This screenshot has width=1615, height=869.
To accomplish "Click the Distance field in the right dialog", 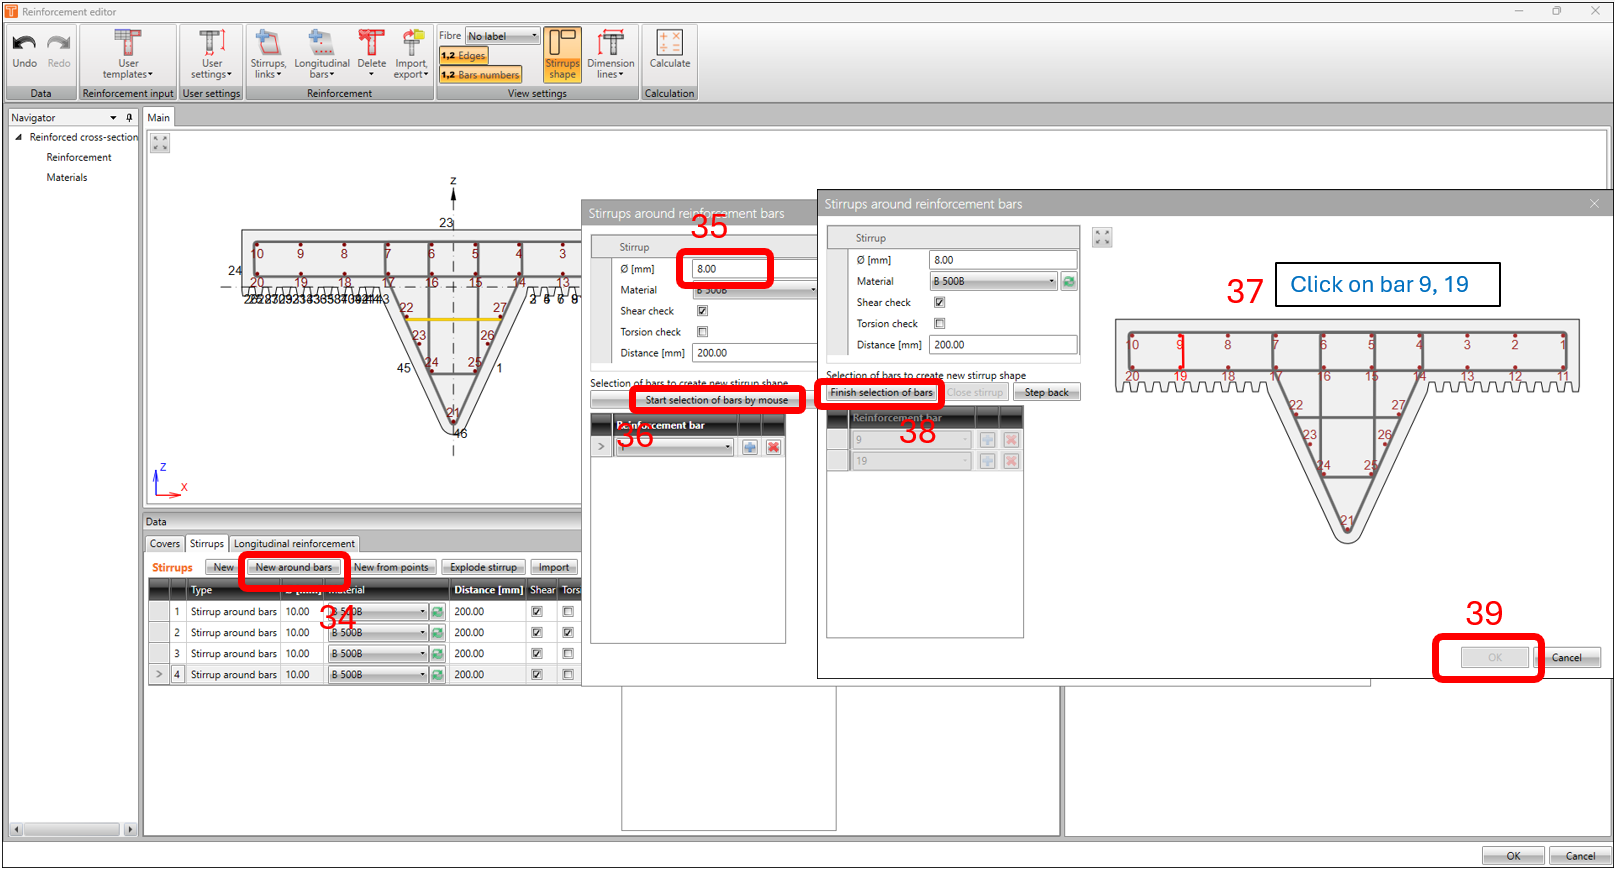I will point(1003,345).
